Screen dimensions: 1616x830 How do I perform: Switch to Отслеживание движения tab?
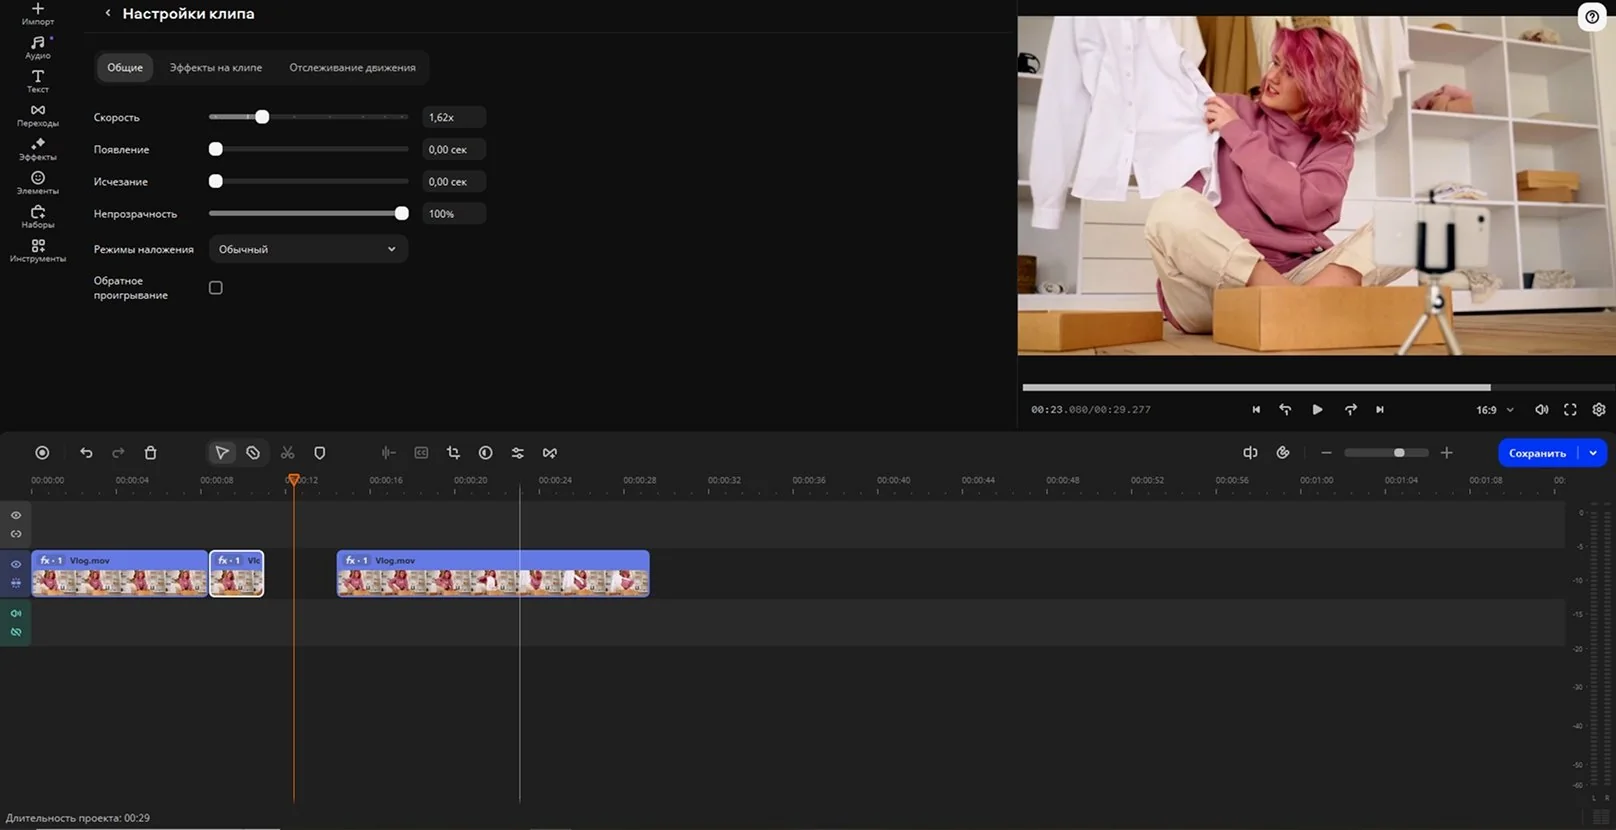(352, 68)
